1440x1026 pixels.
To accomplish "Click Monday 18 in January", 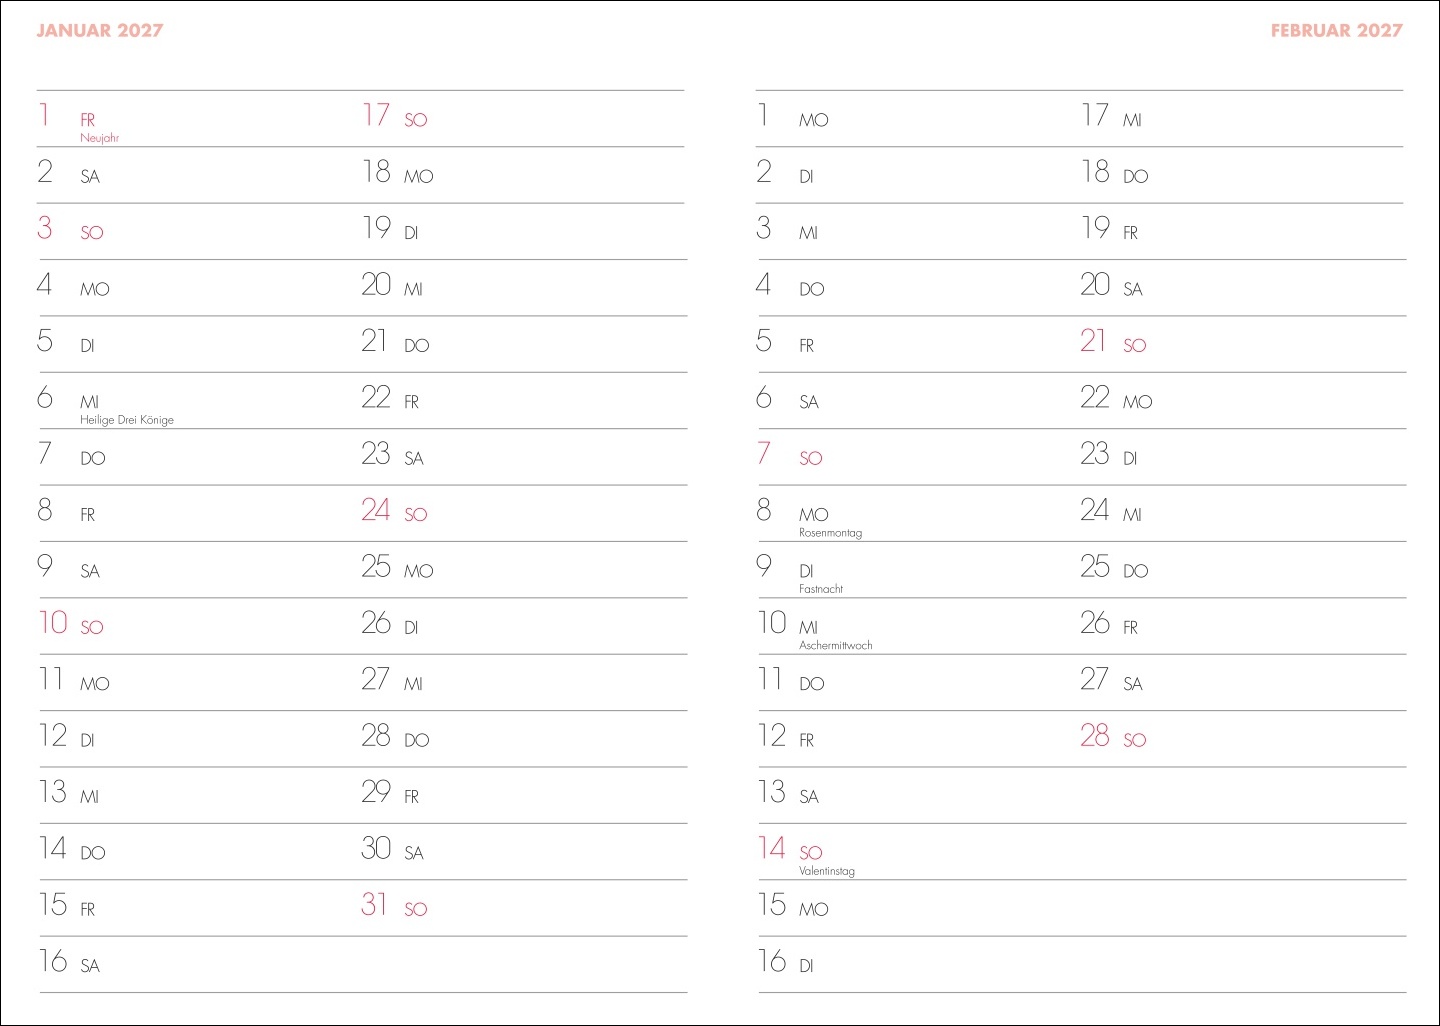I will (x=396, y=173).
